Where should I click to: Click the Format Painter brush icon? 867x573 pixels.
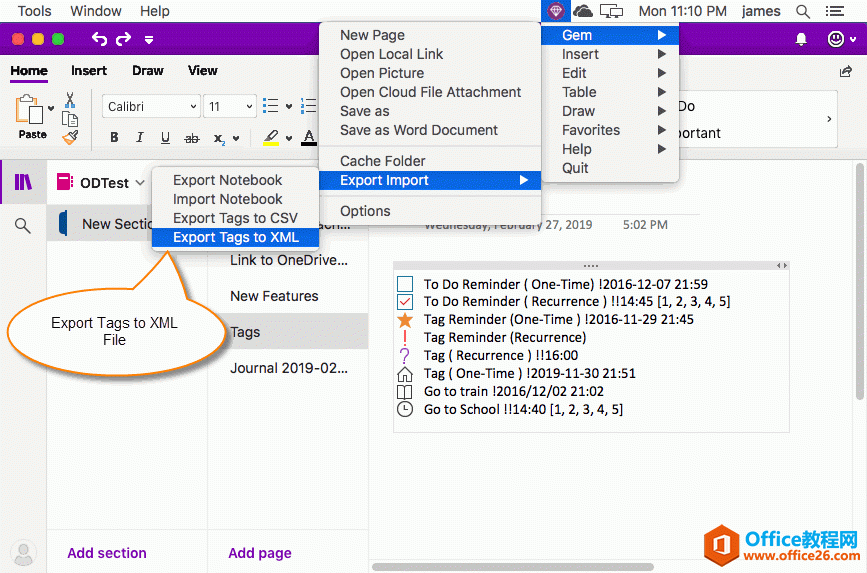pyautogui.click(x=70, y=138)
